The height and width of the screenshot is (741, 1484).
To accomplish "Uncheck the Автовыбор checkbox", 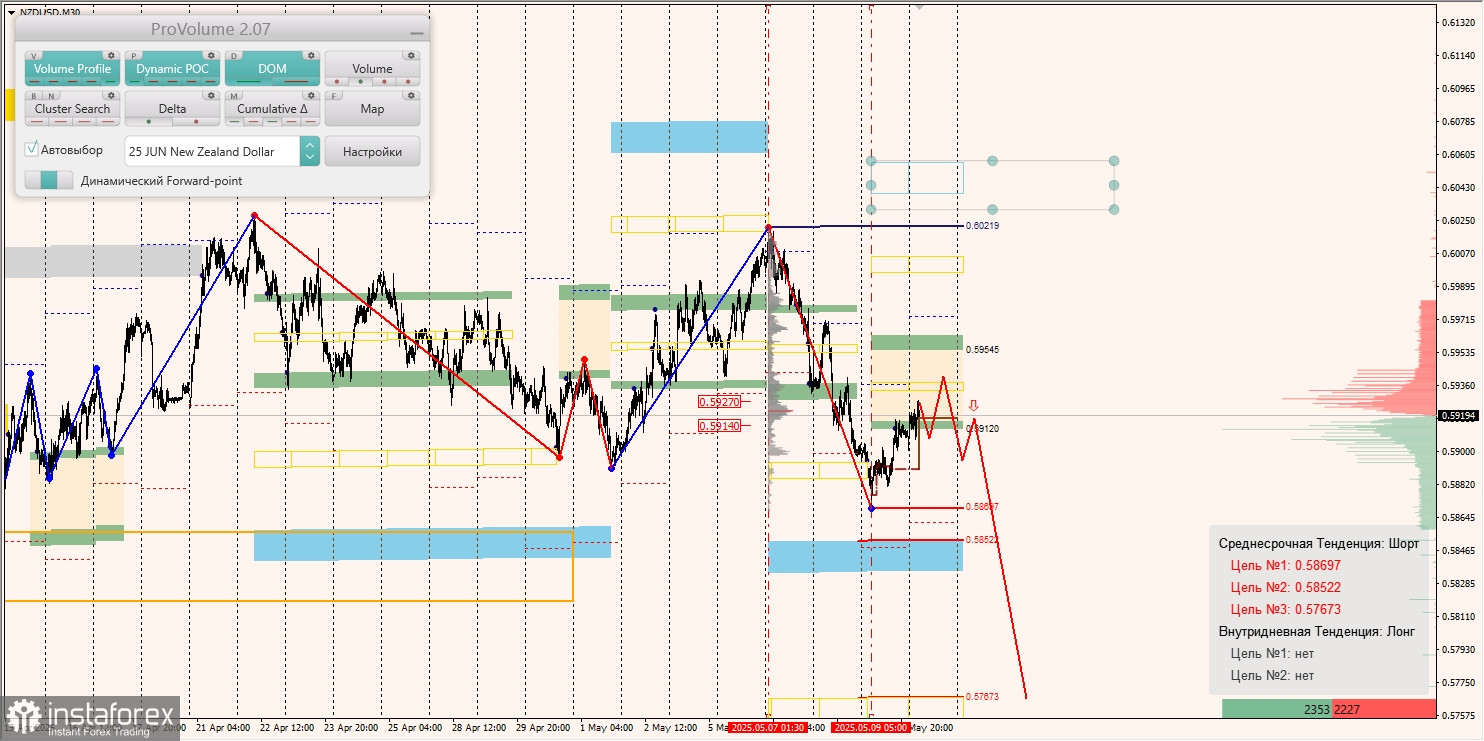I will click(x=32, y=149).
